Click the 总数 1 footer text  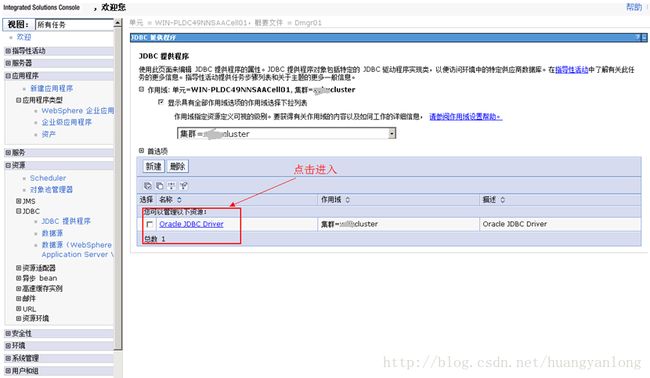click(x=154, y=239)
